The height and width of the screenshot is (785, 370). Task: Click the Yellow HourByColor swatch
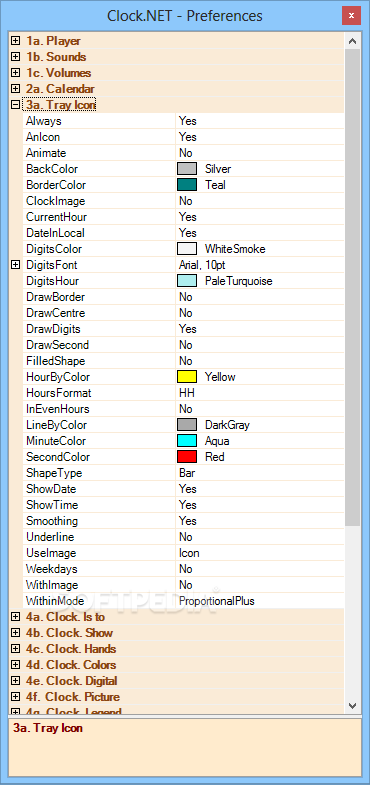(187, 376)
